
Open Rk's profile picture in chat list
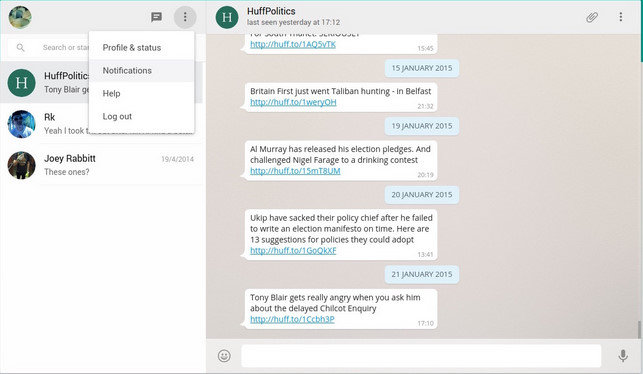pyautogui.click(x=21, y=124)
